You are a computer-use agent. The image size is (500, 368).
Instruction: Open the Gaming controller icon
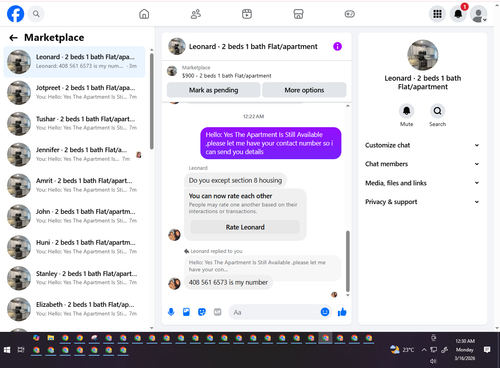point(349,14)
